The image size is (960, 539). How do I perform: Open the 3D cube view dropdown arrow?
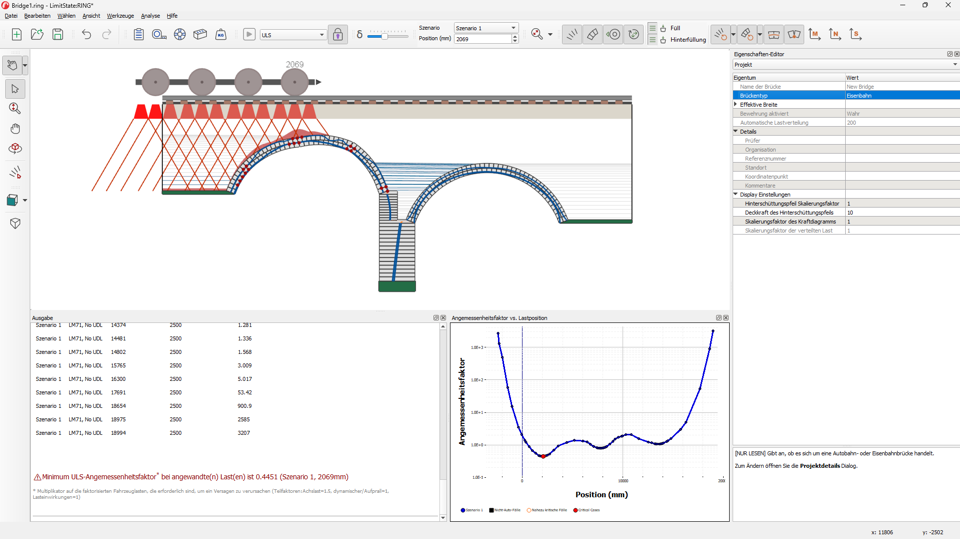tap(24, 200)
